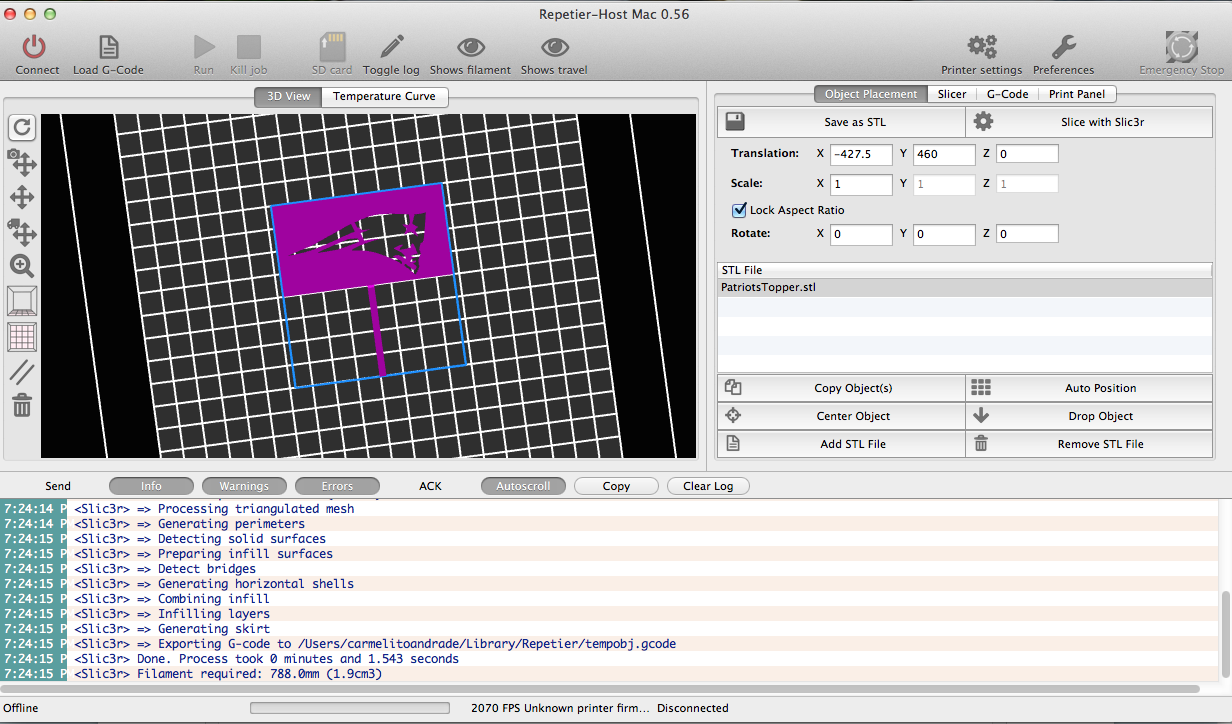Toggle the Warnings log filter
Viewport: 1232px width, 724px height.
244,486
